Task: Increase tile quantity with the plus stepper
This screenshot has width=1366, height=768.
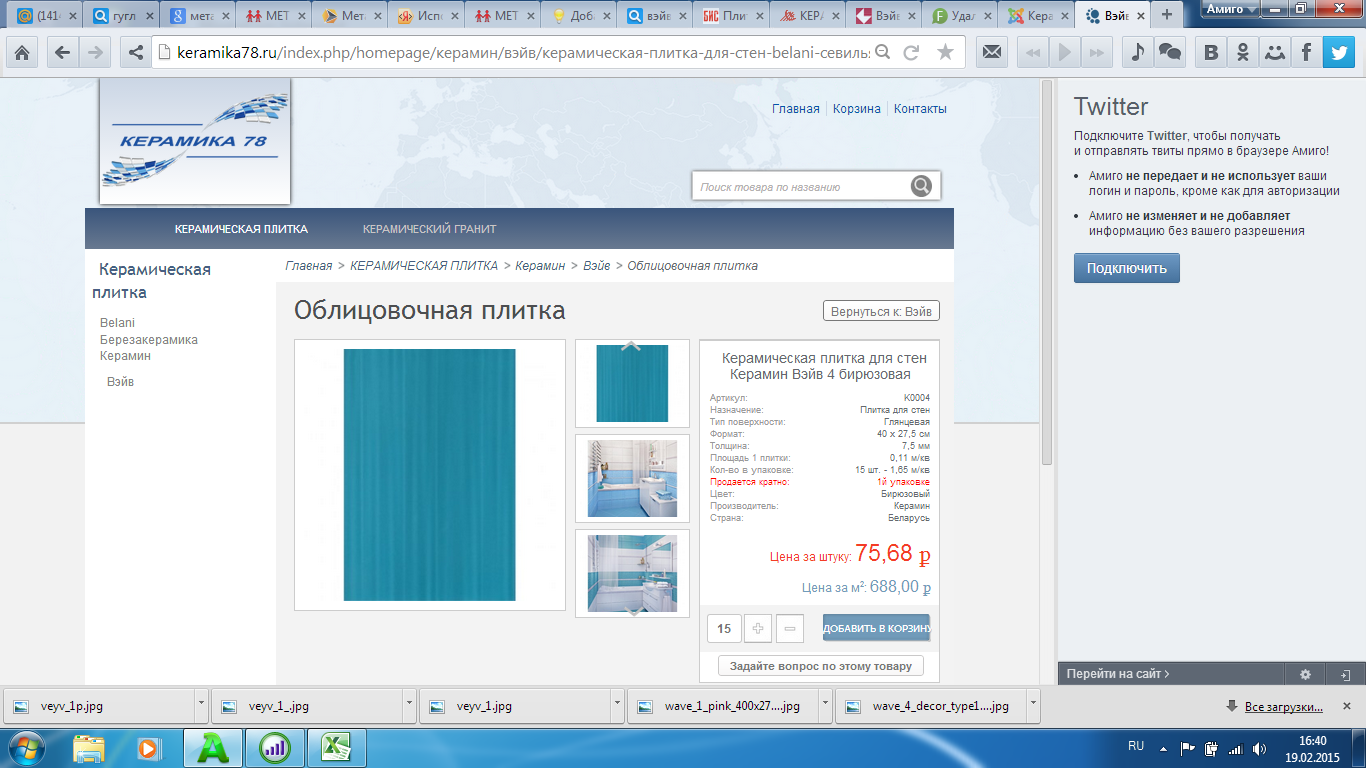Action: click(757, 628)
